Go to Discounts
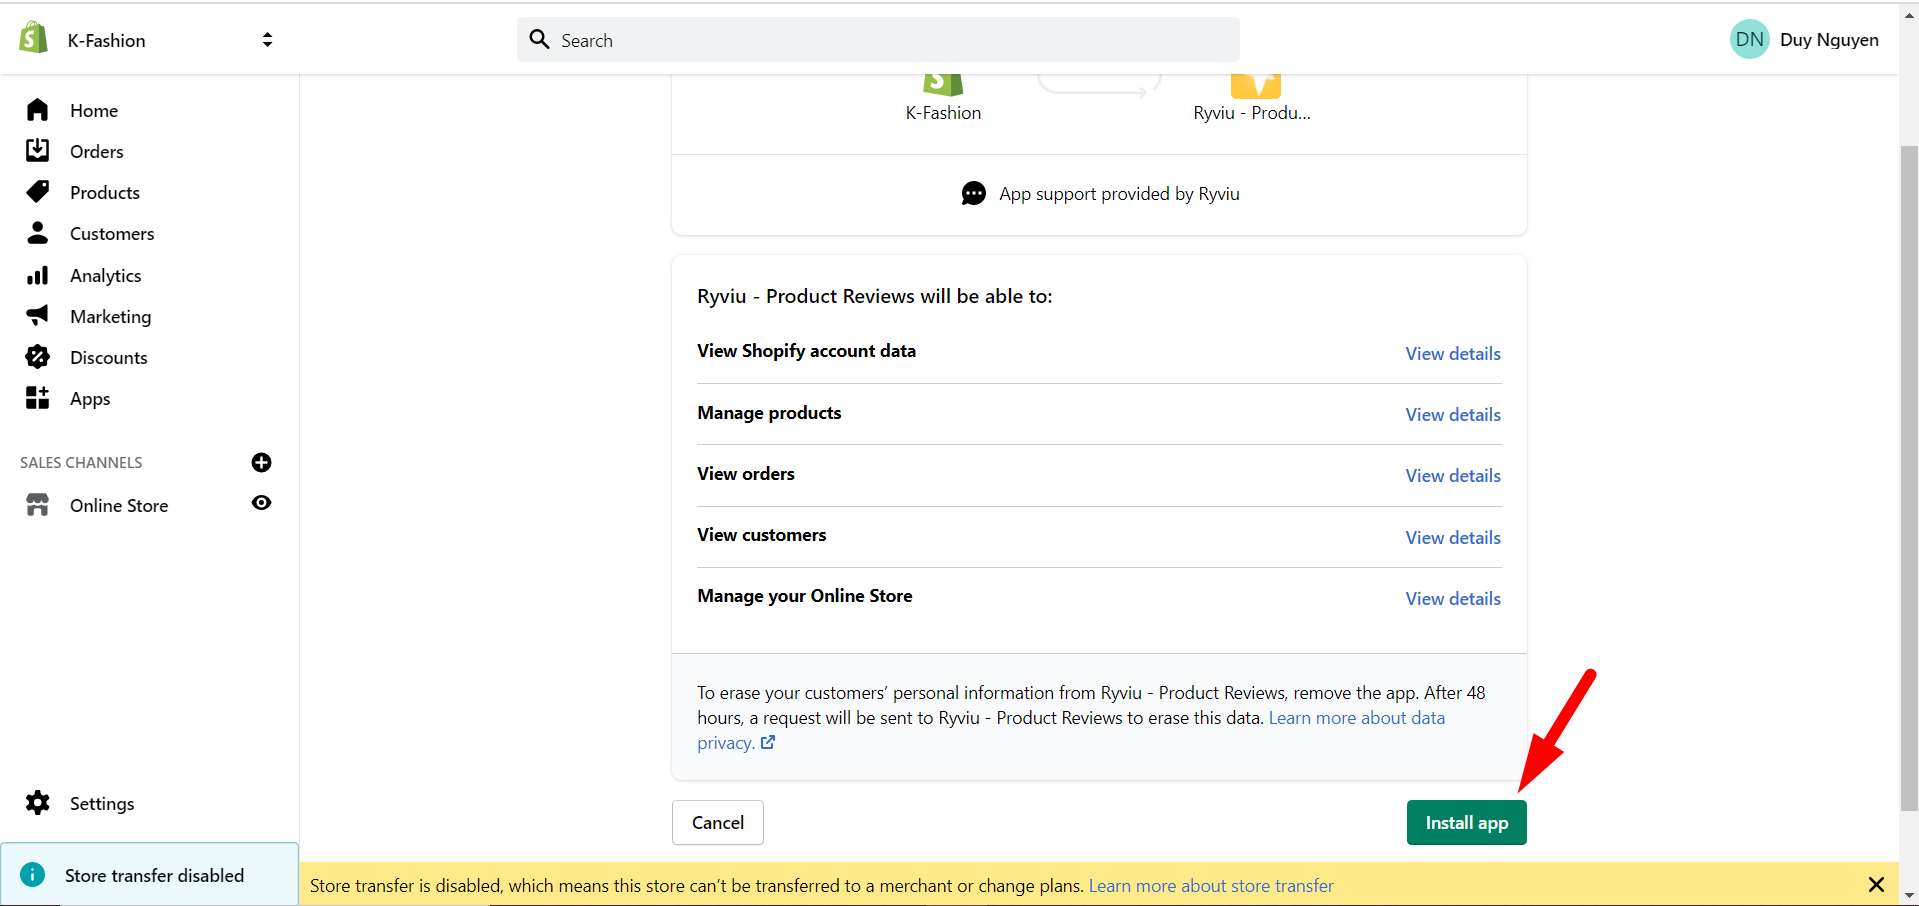The height and width of the screenshot is (906, 1919). pyautogui.click(x=109, y=358)
